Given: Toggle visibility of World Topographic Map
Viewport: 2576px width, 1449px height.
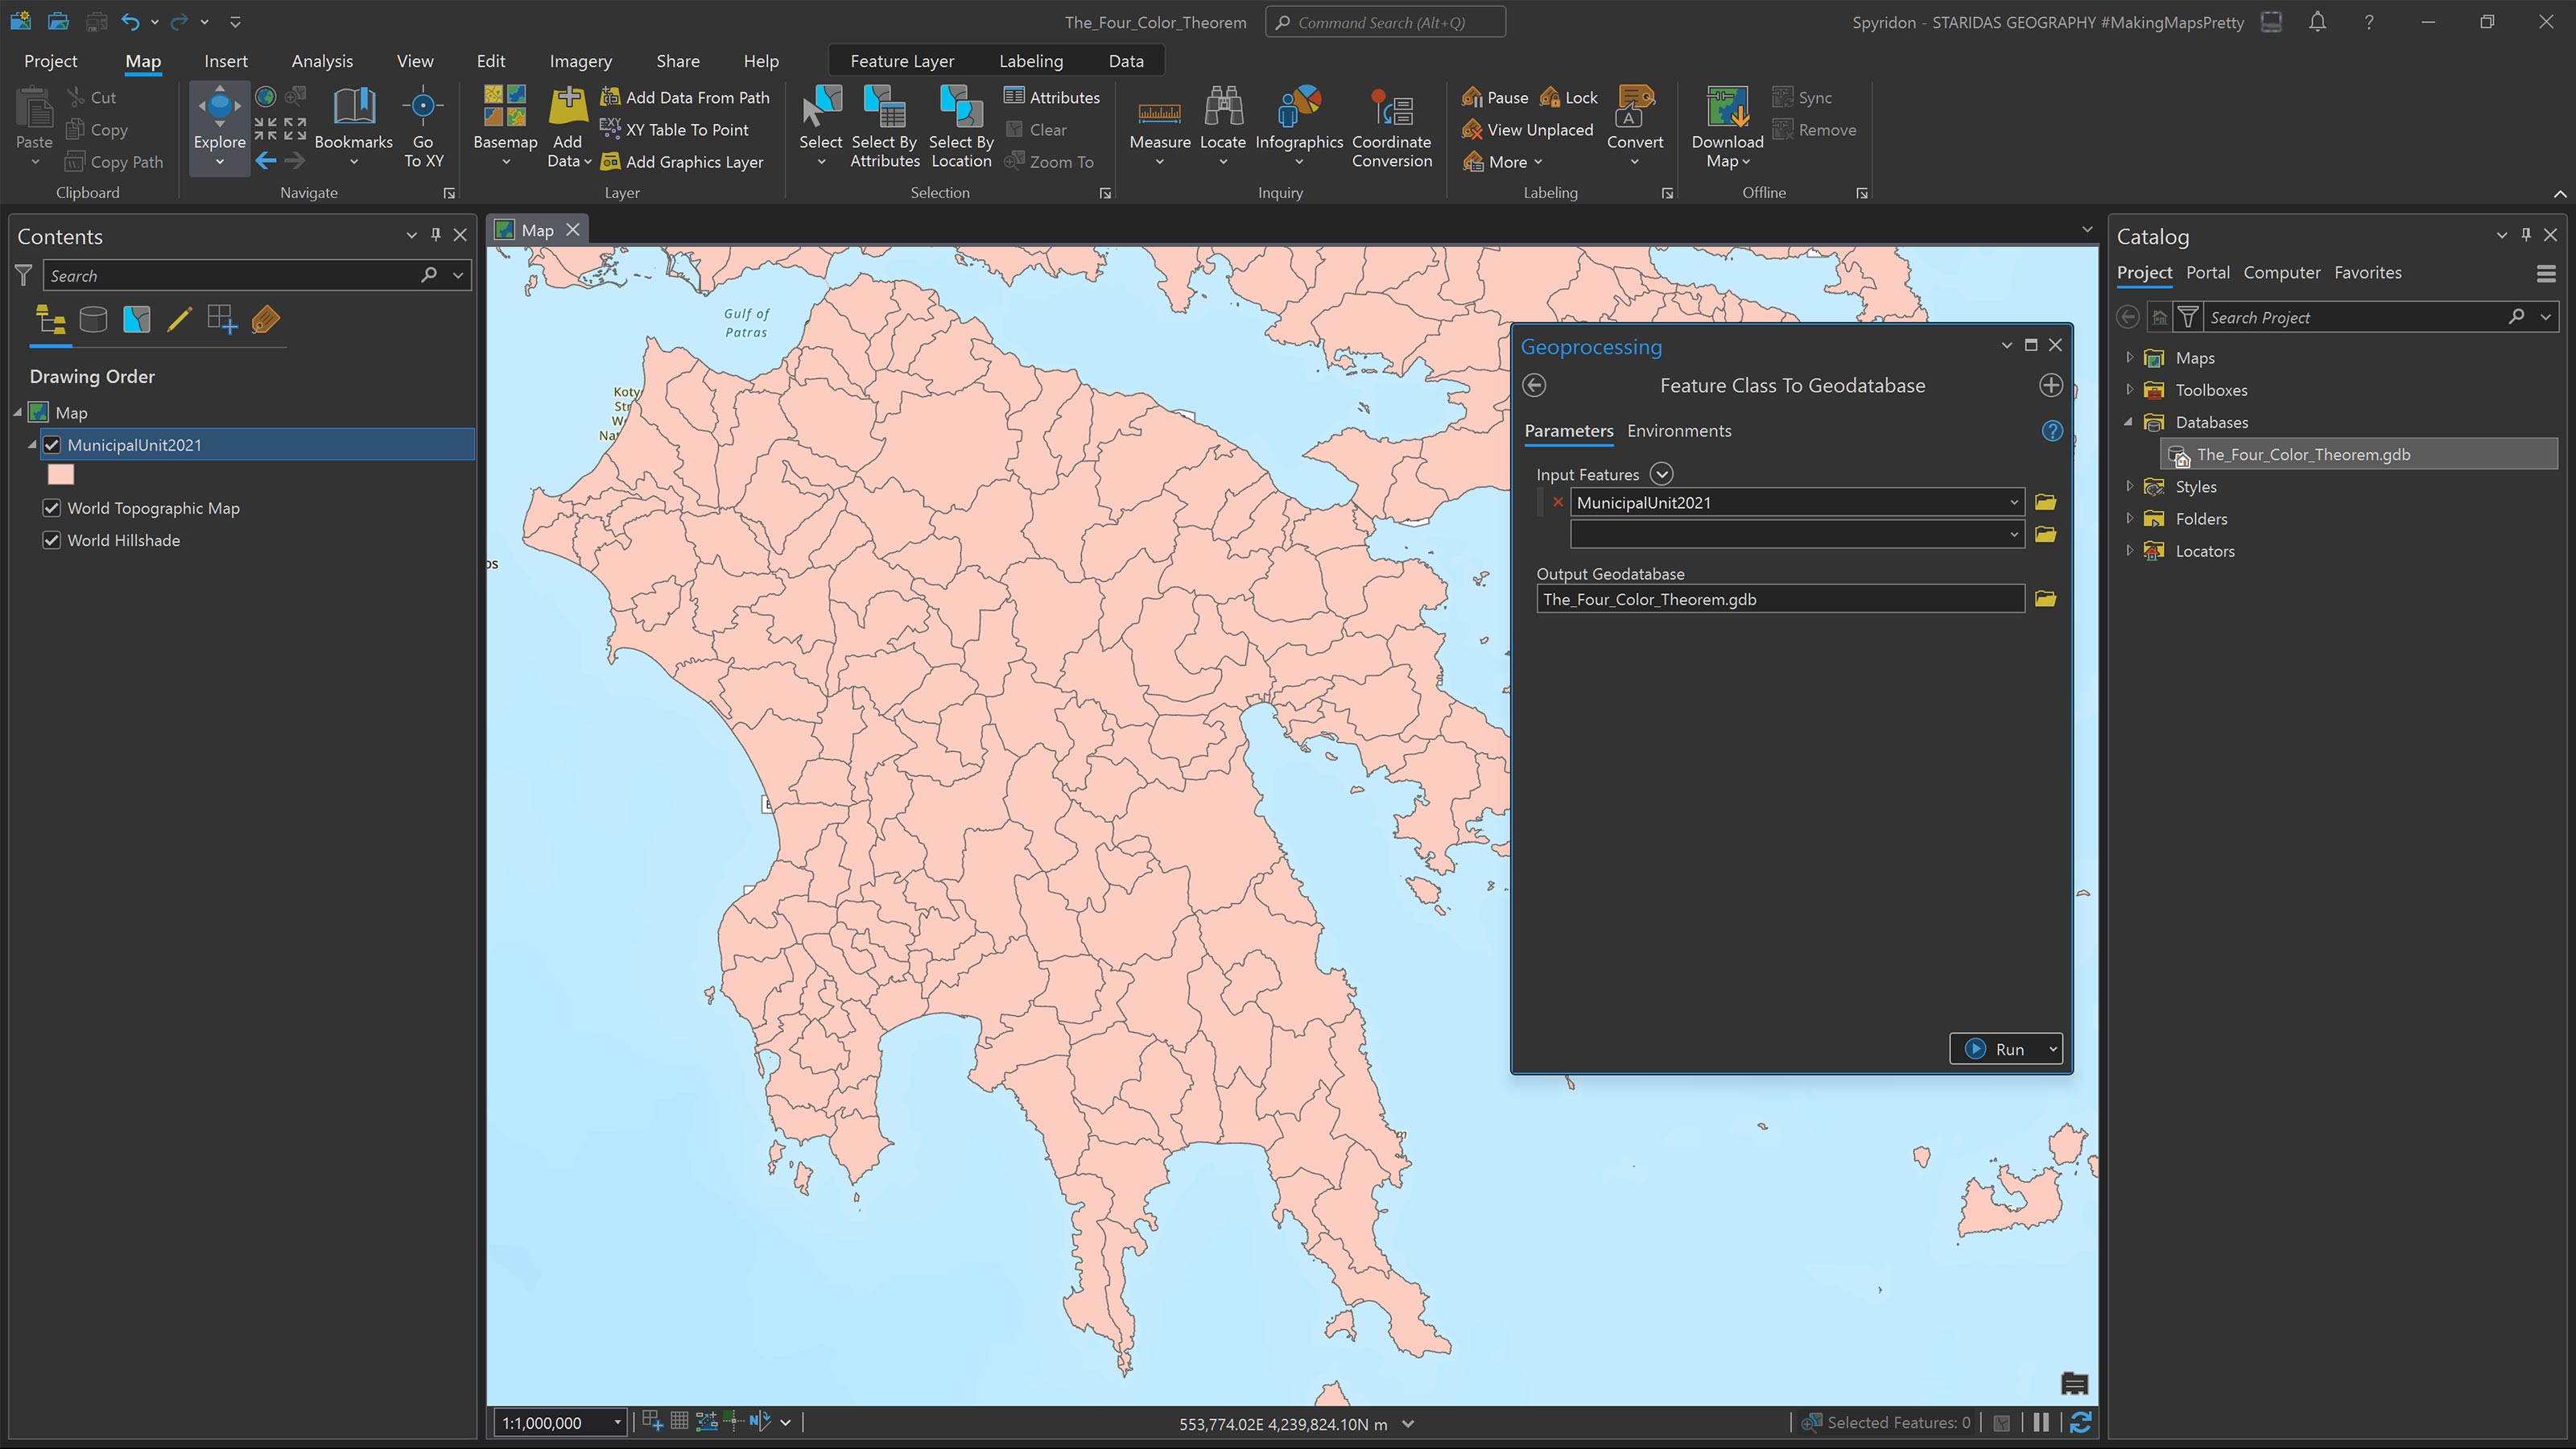Looking at the screenshot, I should (x=52, y=508).
